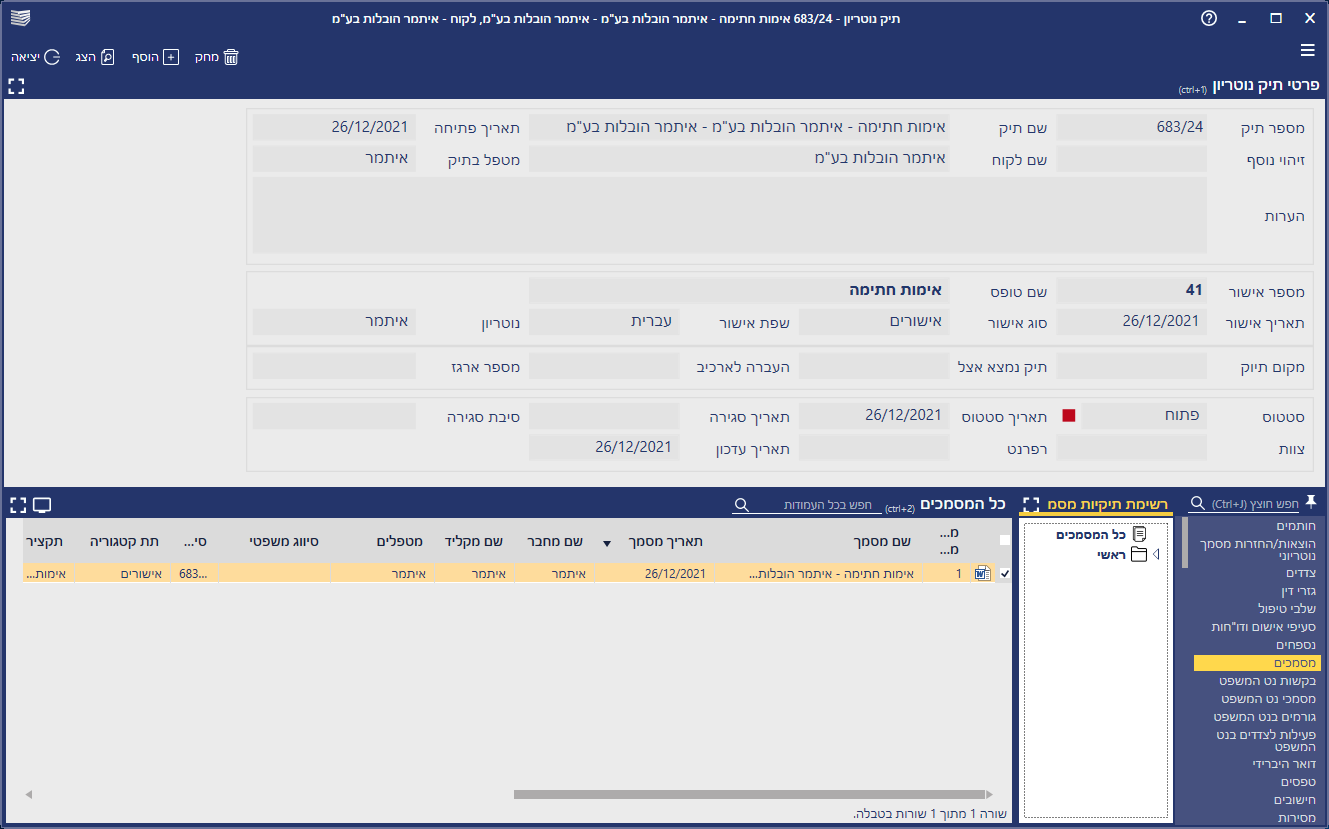Open the help question-mark icon
The width and height of the screenshot is (1329, 829).
(x=1209, y=18)
